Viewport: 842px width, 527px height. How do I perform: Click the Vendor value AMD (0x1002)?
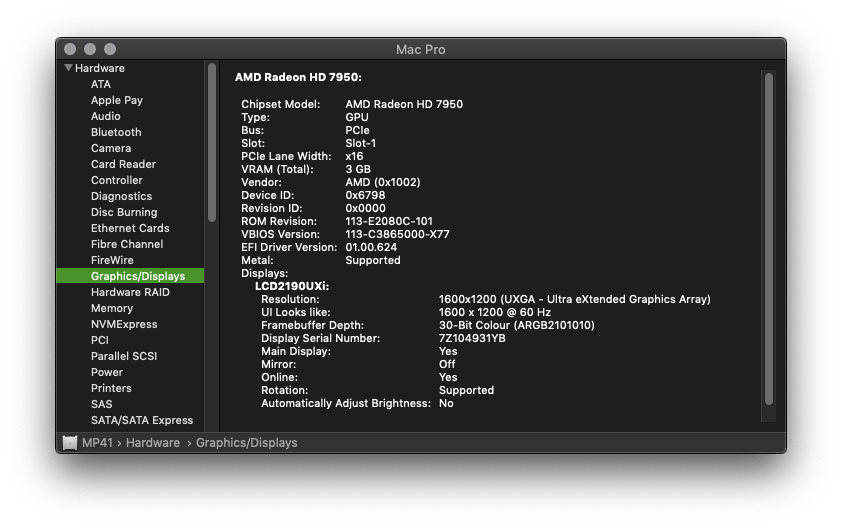pyautogui.click(x=382, y=182)
